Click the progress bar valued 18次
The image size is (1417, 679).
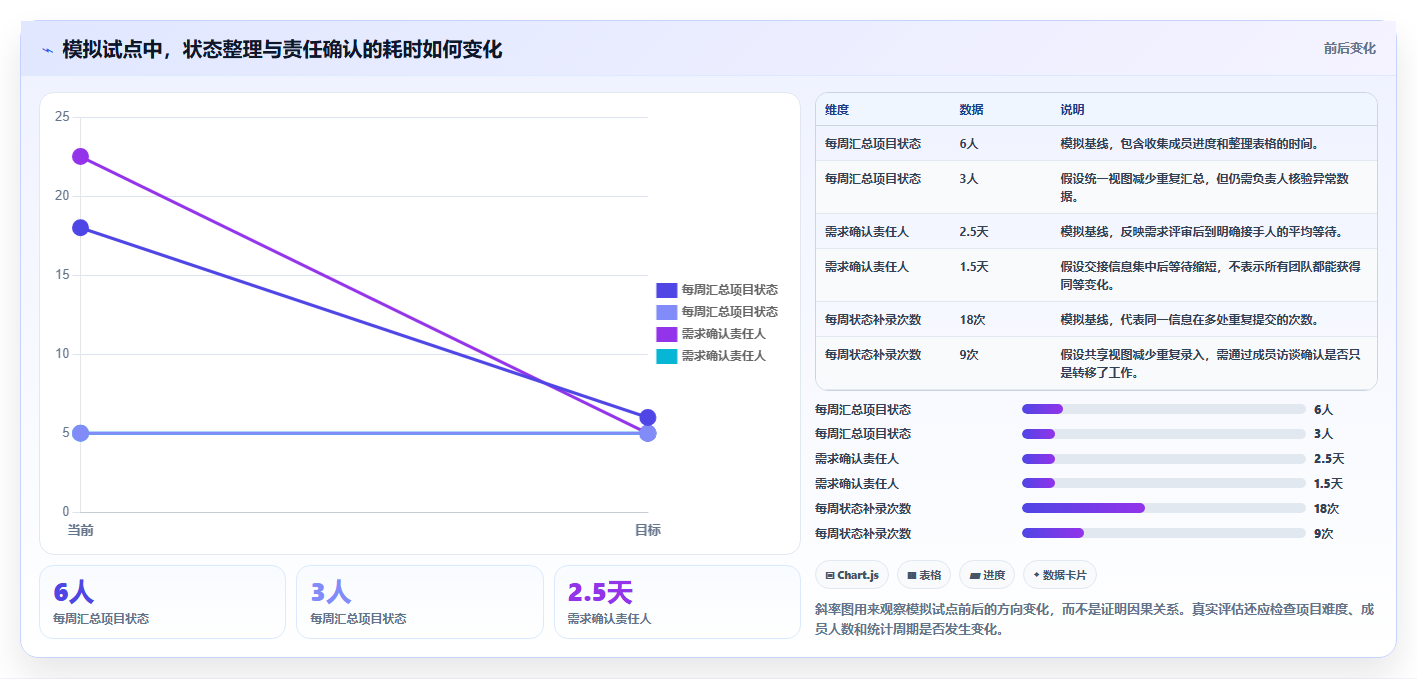coord(1164,508)
